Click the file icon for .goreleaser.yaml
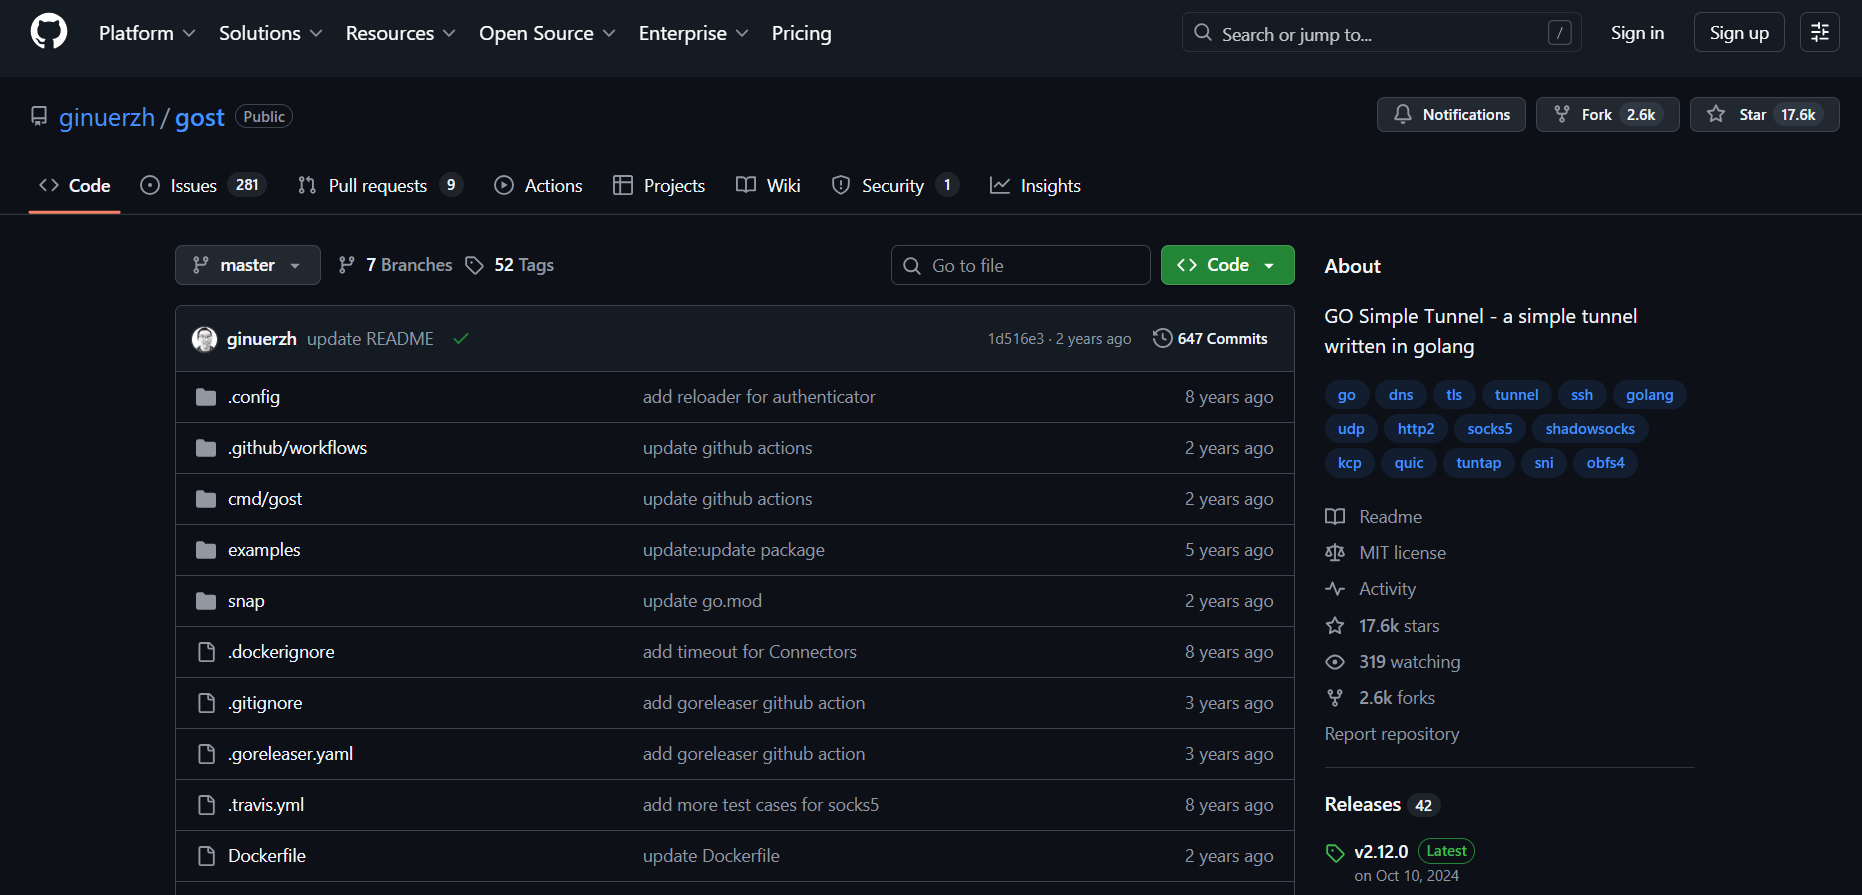The height and width of the screenshot is (895, 1862). (206, 754)
